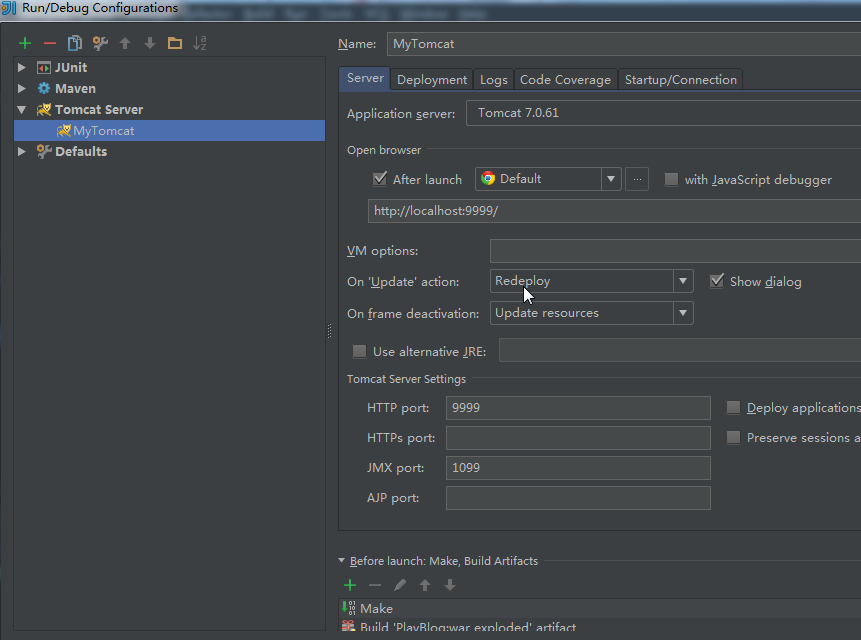Move the before launch task down
This screenshot has height=640, width=861.
450,585
